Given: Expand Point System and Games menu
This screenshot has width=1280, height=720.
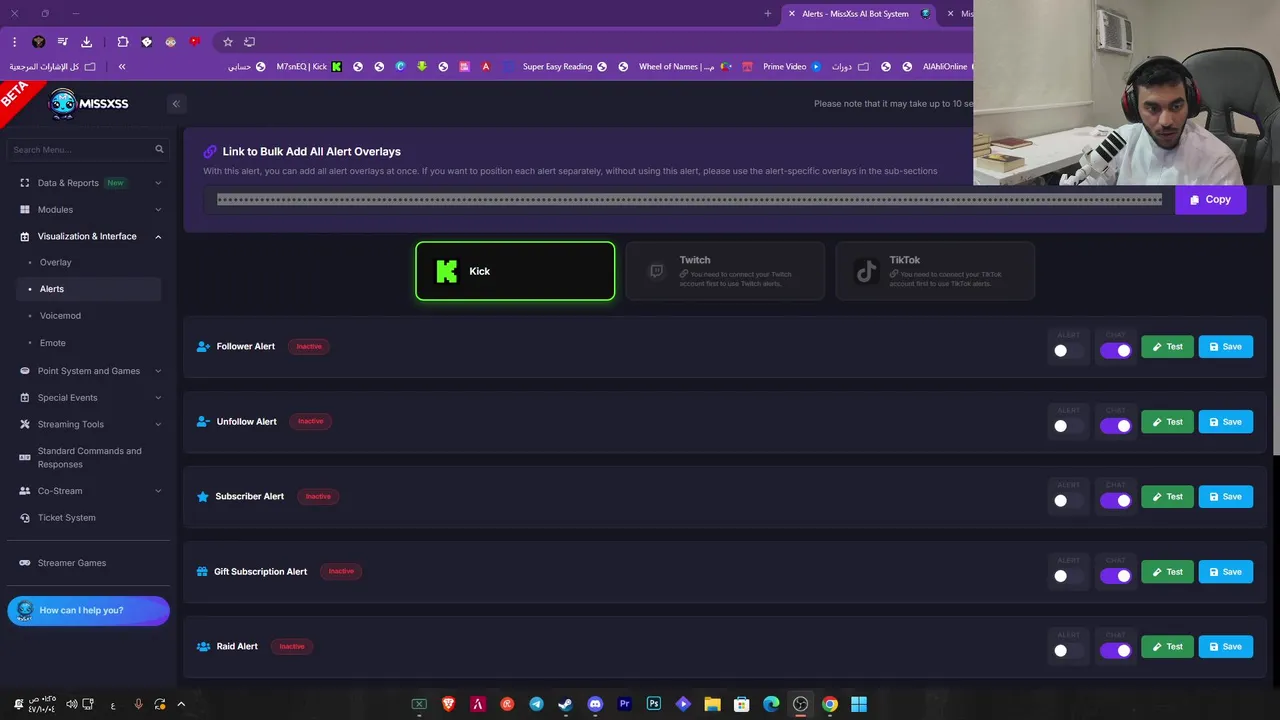Looking at the screenshot, I should click(89, 371).
